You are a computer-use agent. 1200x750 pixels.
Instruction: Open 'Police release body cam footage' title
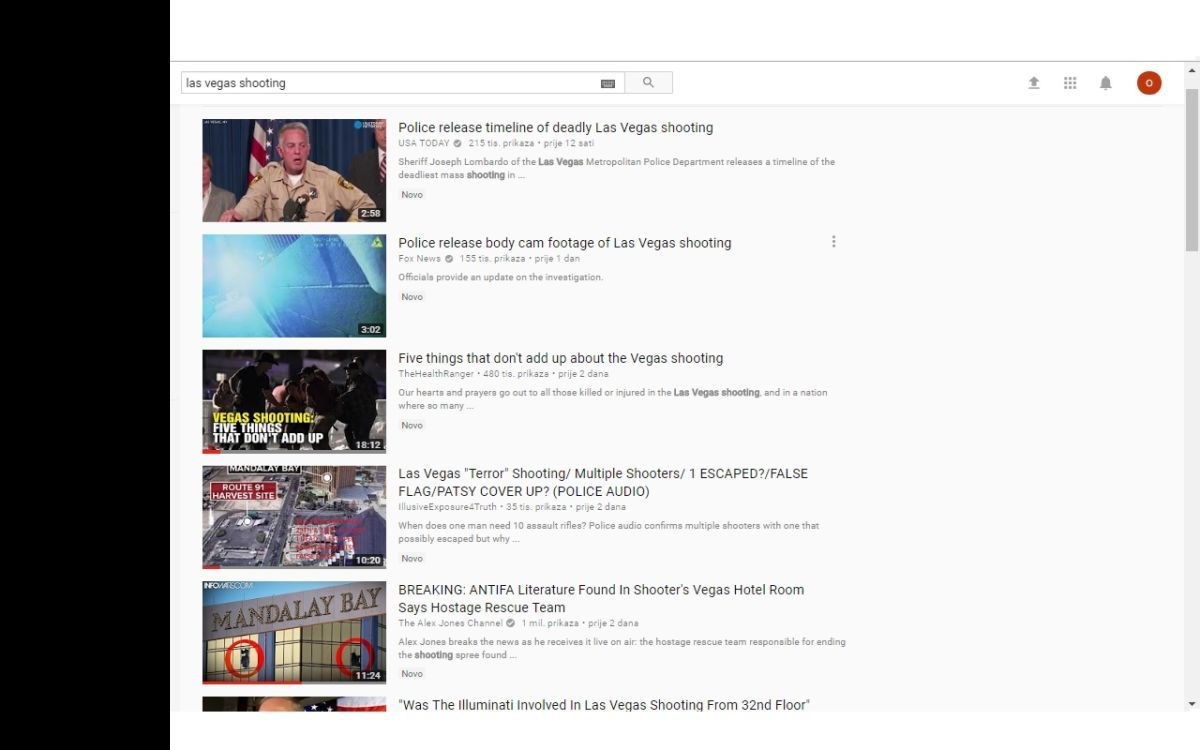coord(565,243)
